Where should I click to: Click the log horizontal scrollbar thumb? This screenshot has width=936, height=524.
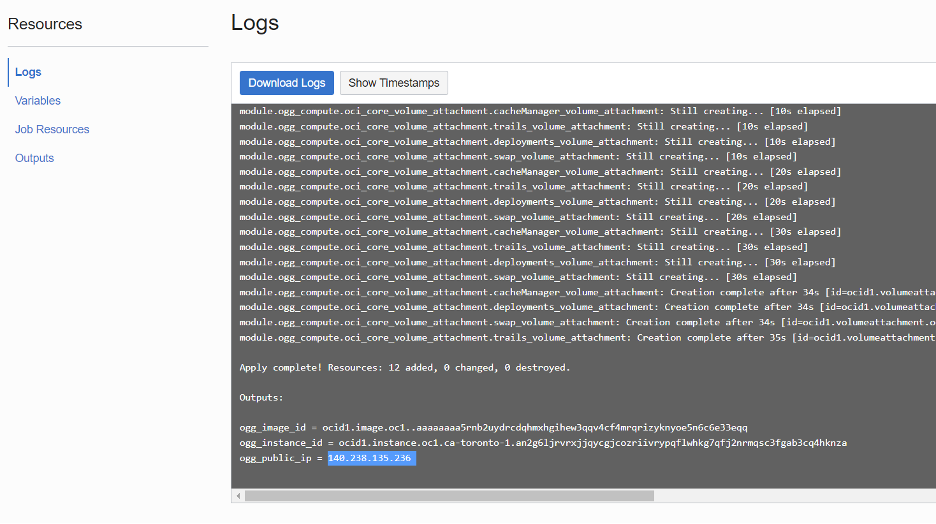coord(449,496)
